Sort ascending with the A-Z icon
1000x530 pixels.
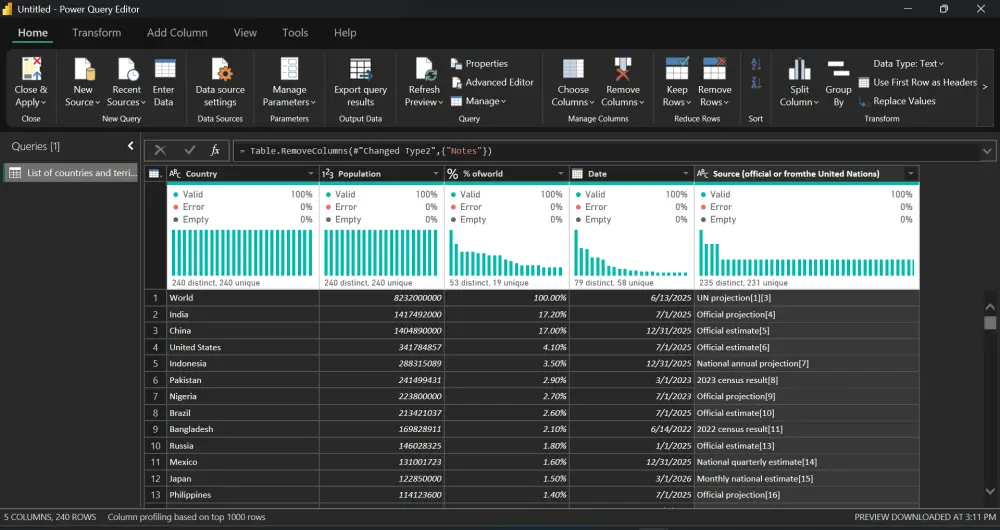coord(756,64)
